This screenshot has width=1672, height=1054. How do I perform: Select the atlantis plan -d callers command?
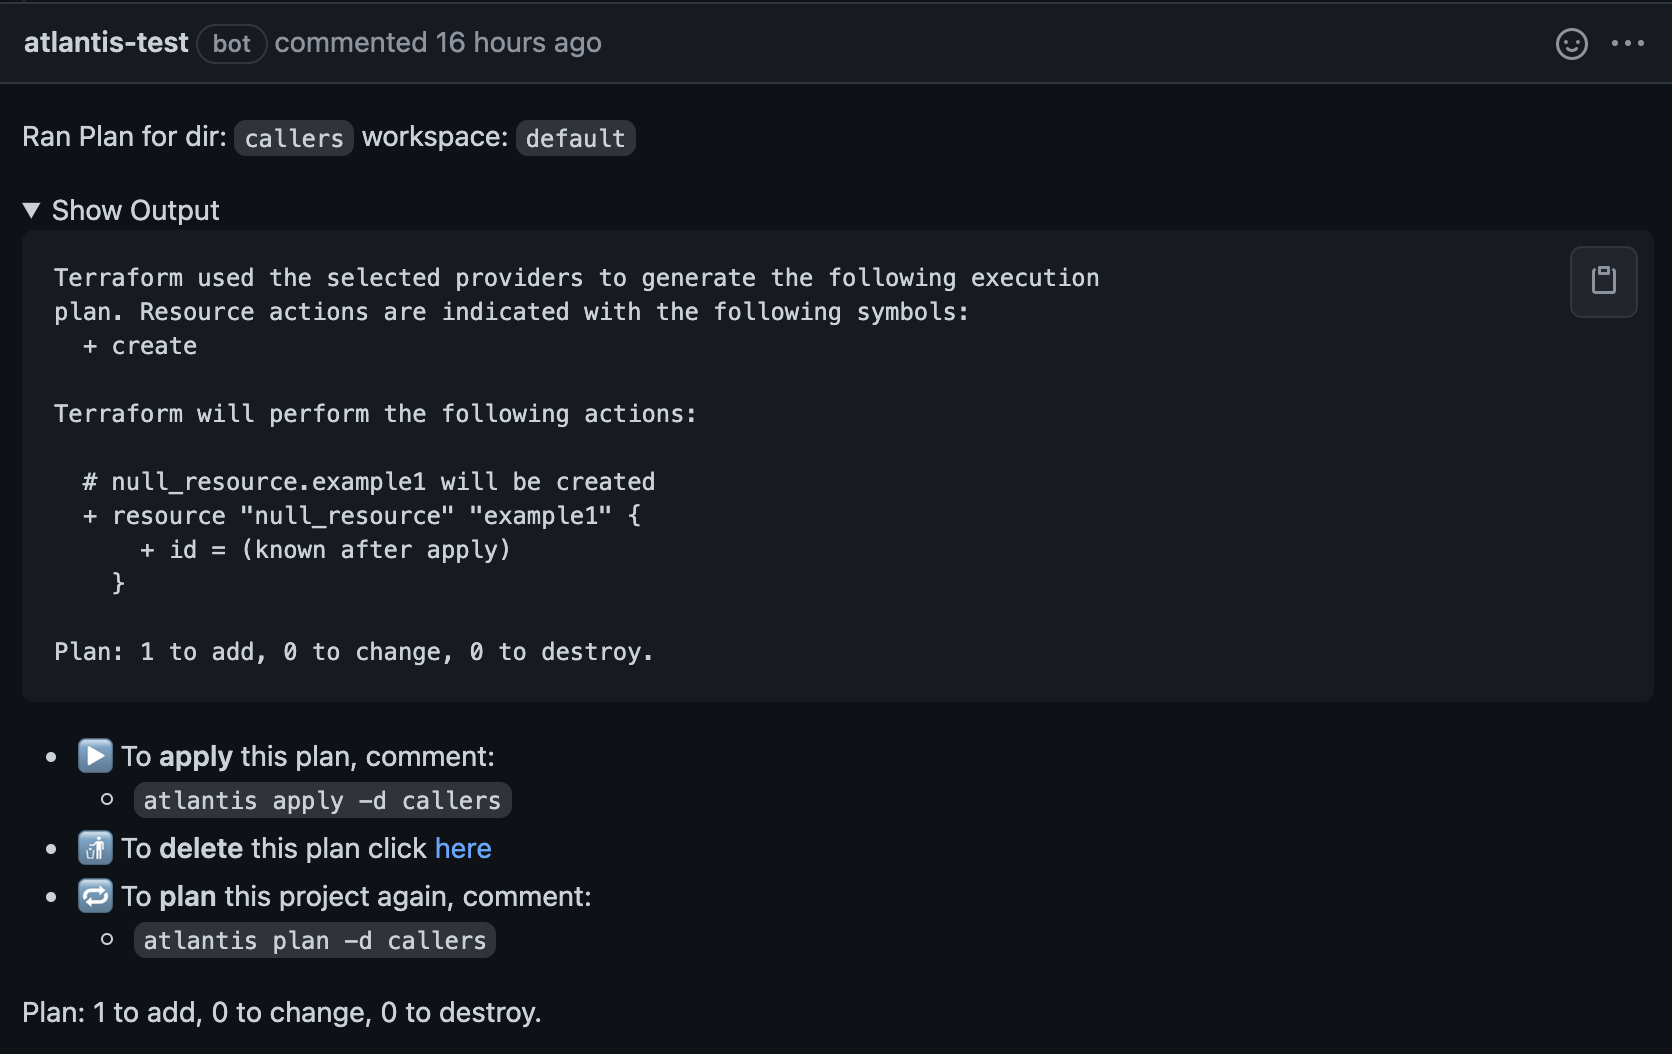pyautogui.click(x=314, y=940)
